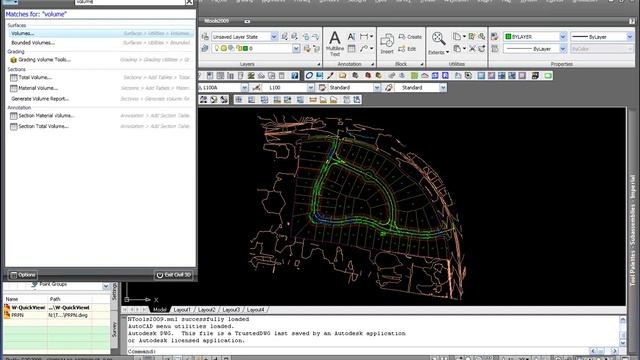Click the single-line text icon in Annotation
Image resolution: width=640 pixels, height=360 pixels.
(351, 37)
